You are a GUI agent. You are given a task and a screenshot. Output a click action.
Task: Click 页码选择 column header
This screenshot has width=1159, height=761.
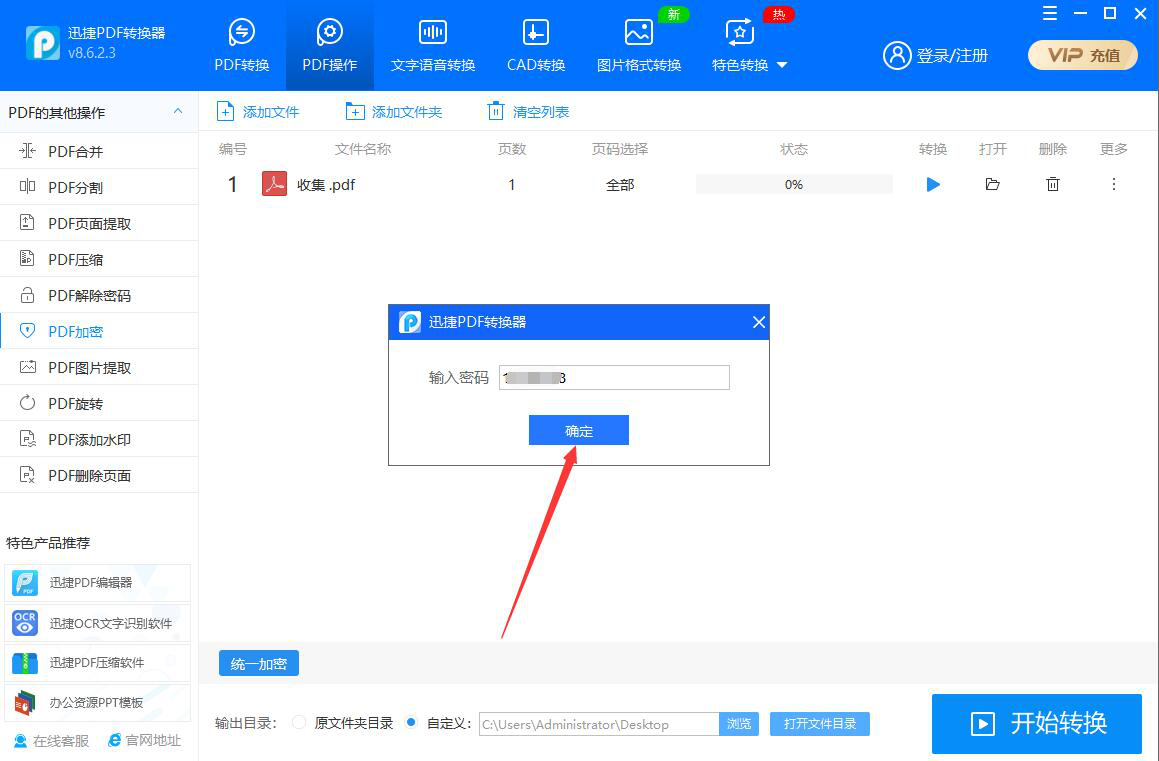[x=620, y=149]
